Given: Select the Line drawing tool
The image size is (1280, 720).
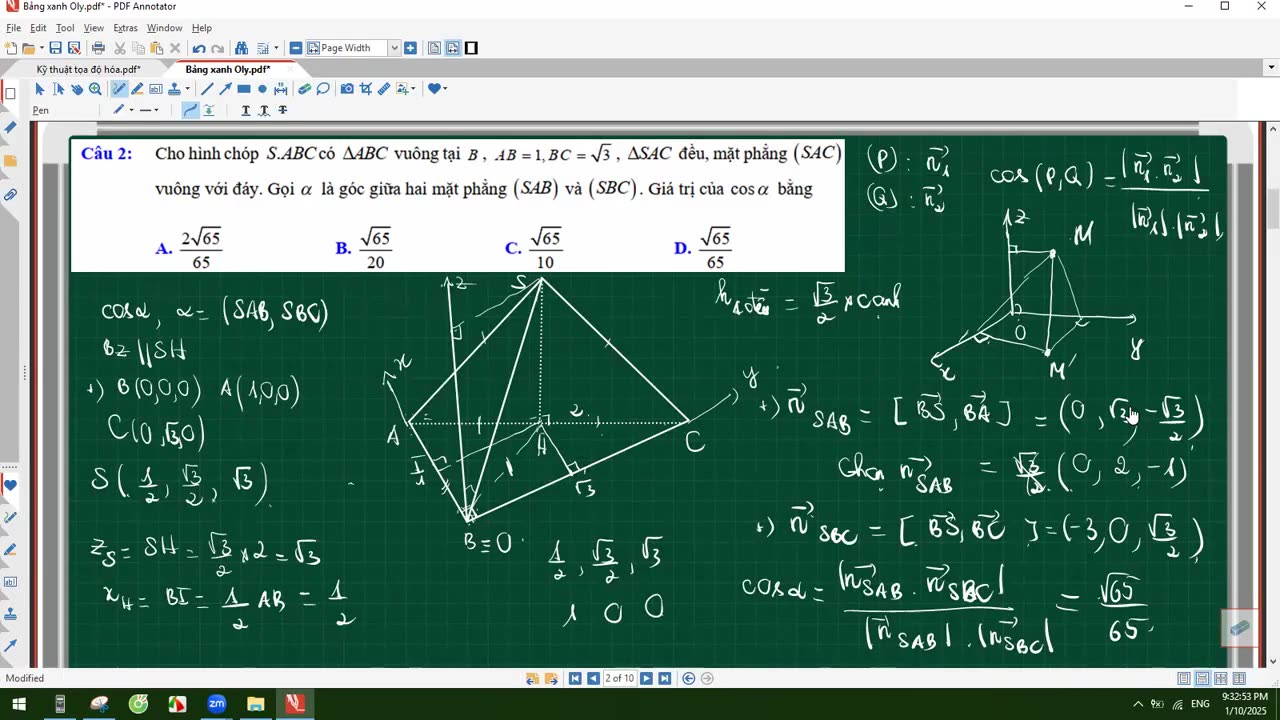Looking at the screenshot, I should [x=207, y=89].
